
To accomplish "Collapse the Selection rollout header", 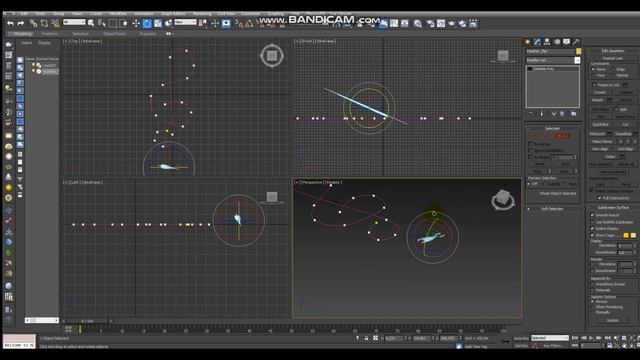I will point(552,129).
